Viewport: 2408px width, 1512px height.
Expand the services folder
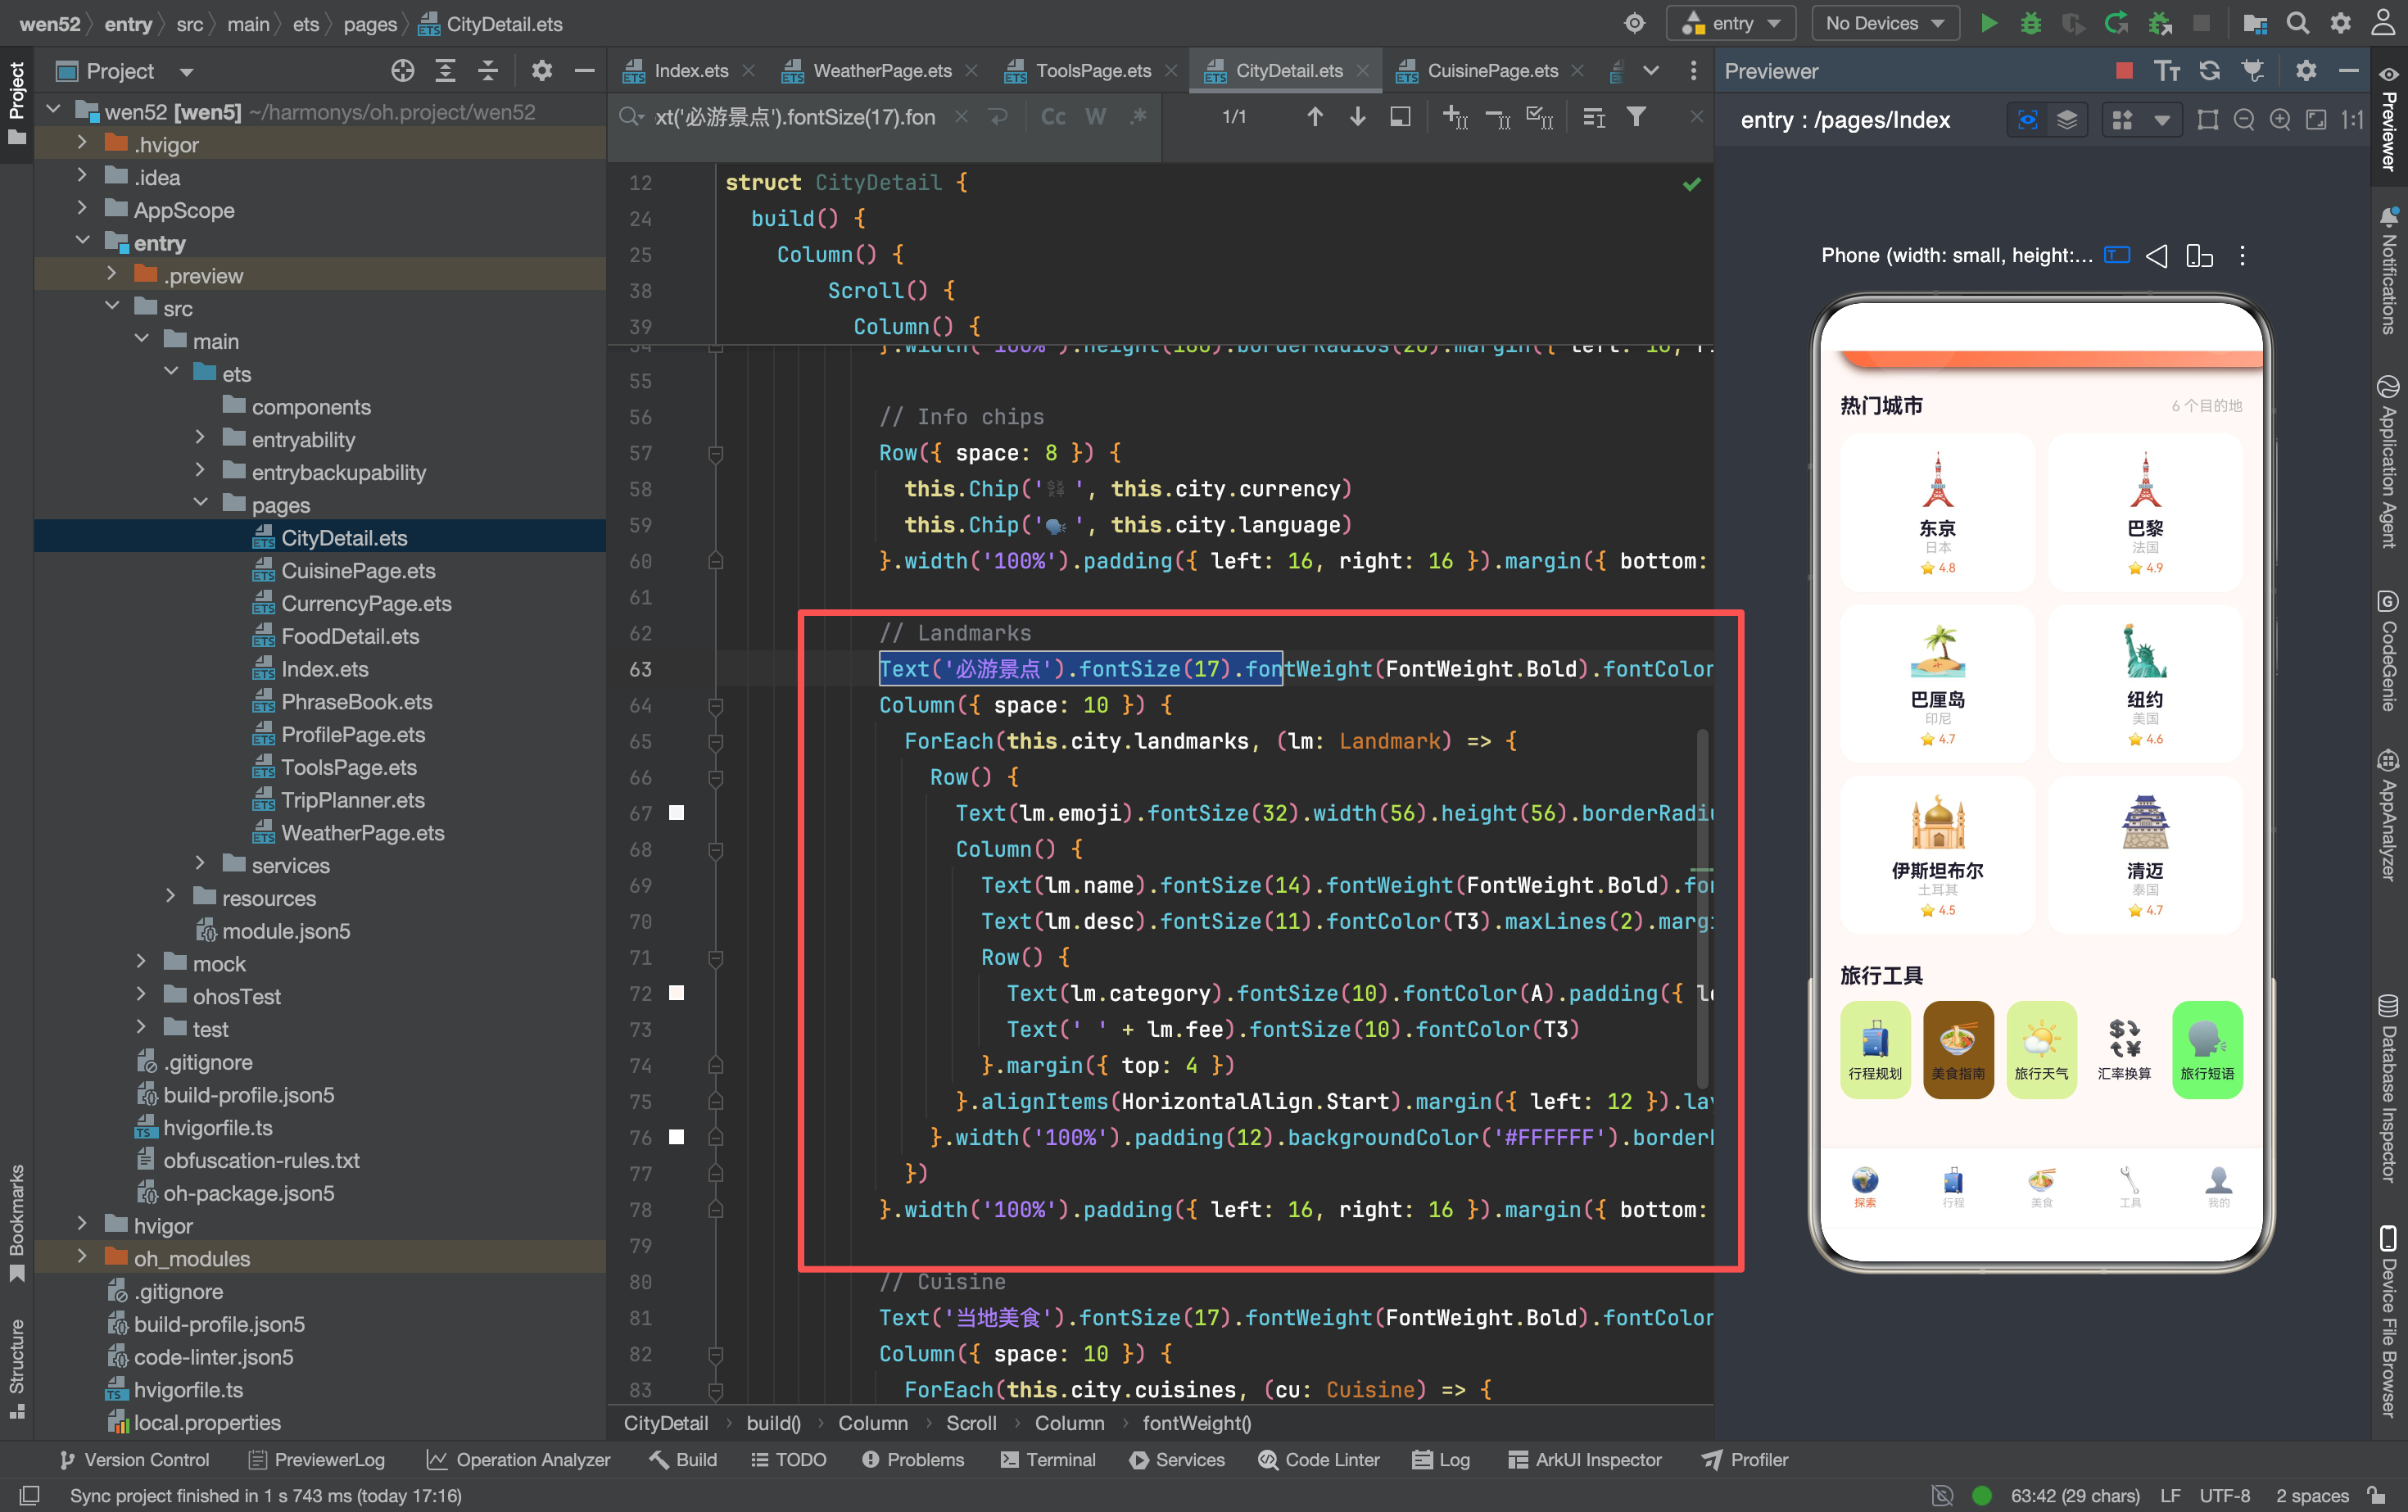coord(200,864)
